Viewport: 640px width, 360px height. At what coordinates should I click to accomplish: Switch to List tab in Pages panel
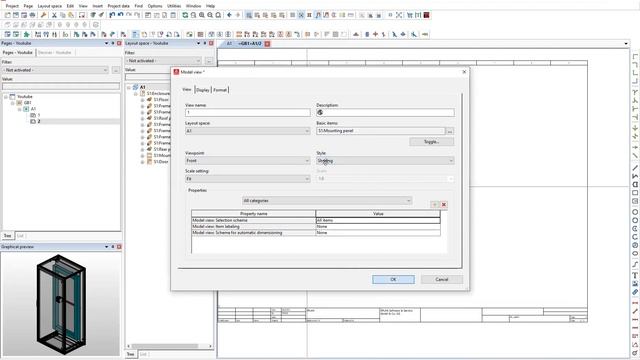tap(20, 236)
